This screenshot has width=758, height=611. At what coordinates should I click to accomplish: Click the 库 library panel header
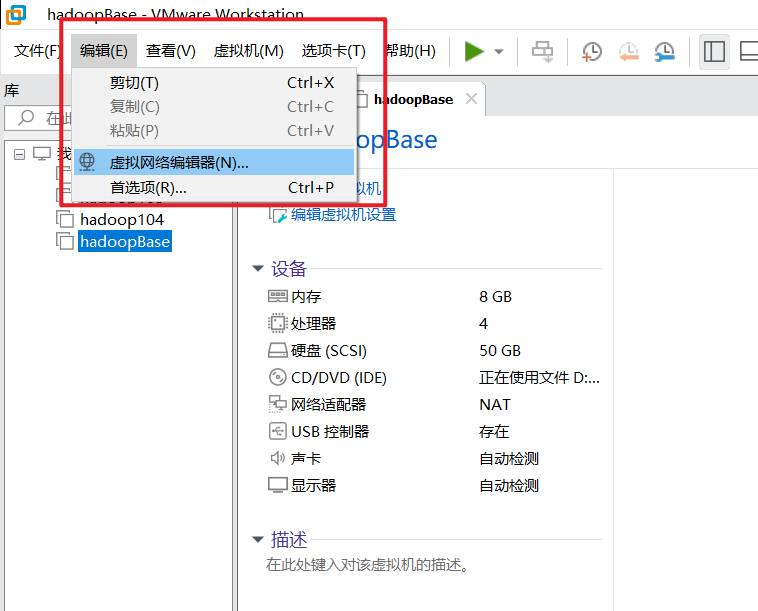click(12, 90)
